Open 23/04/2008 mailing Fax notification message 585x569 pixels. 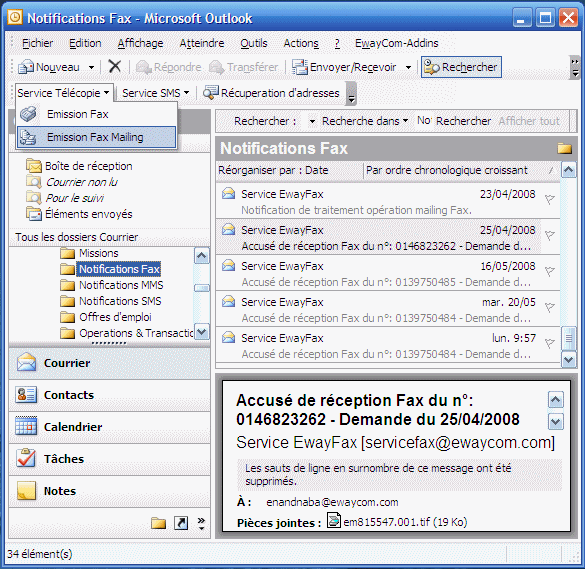click(x=388, y=202)
